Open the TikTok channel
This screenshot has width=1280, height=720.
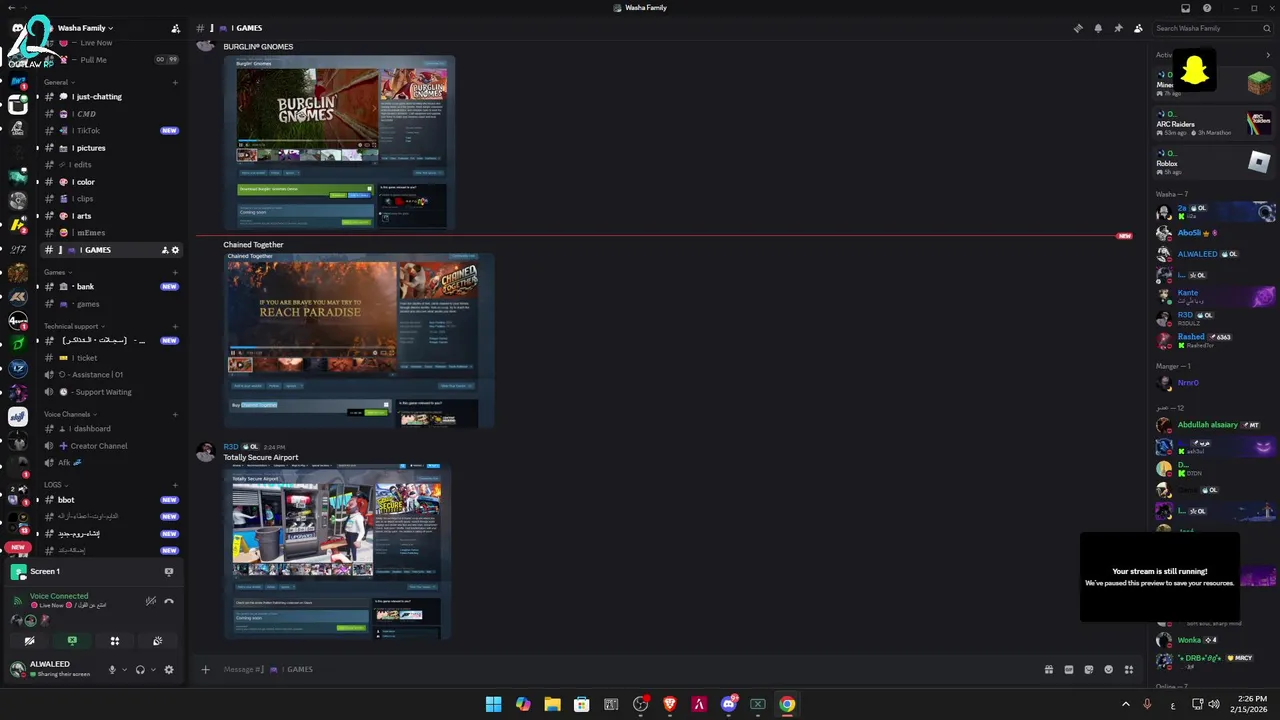pos(111,131)
